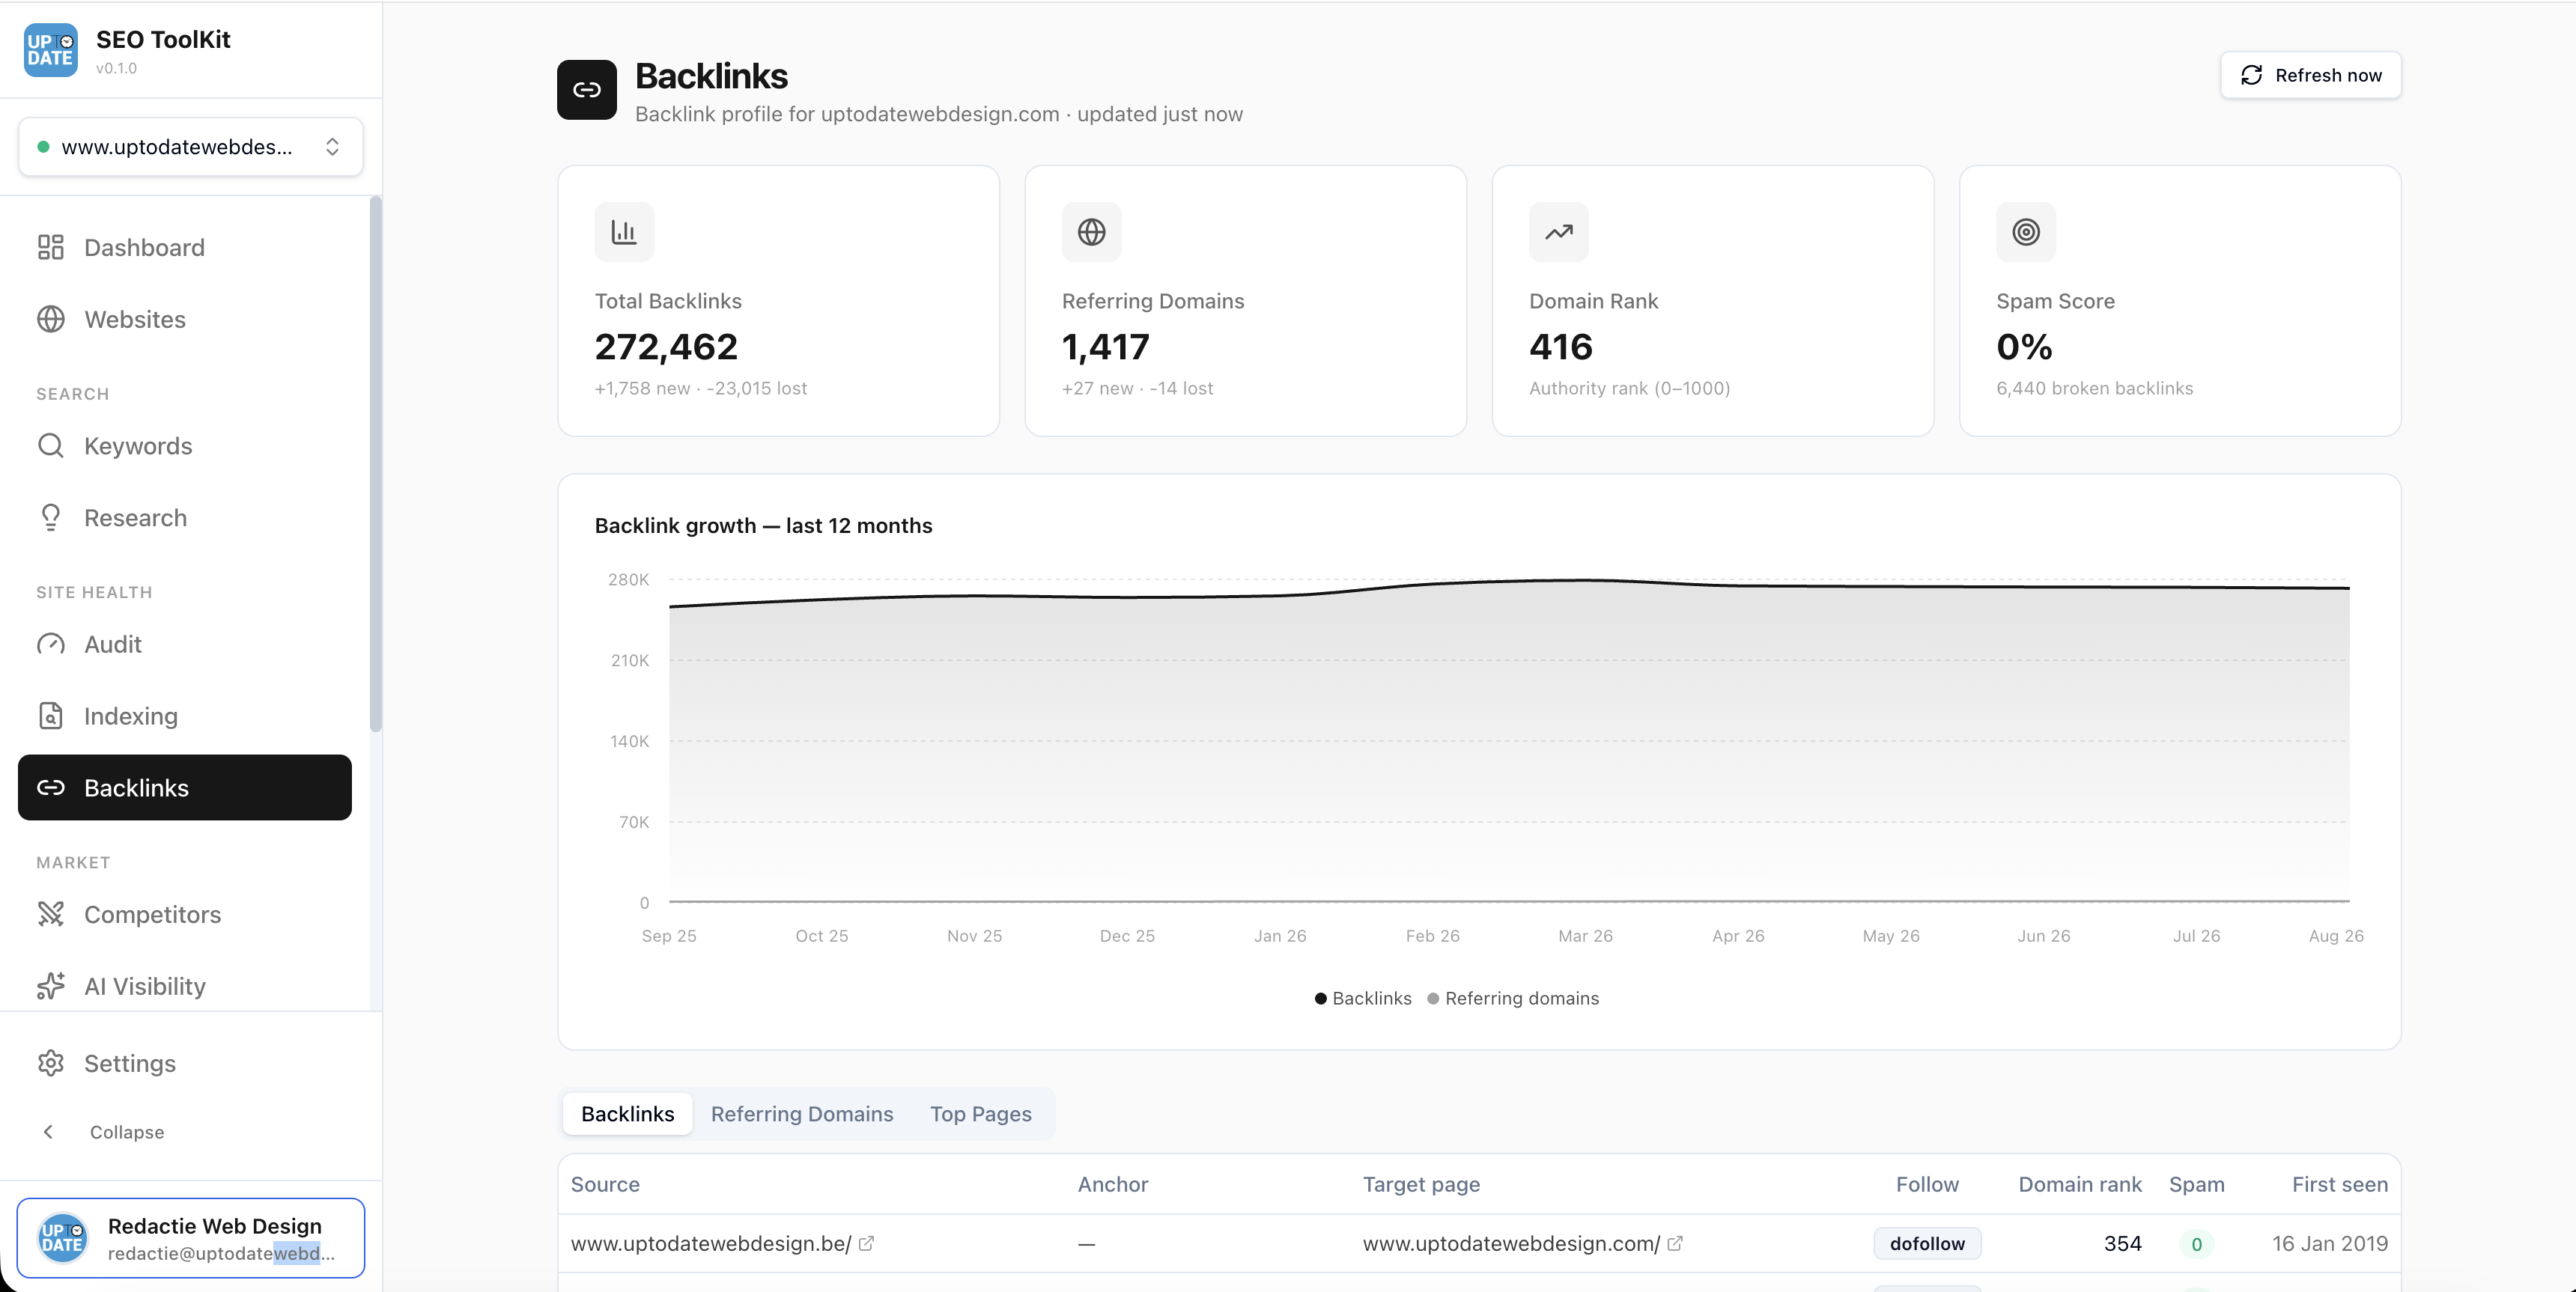This screenshot has height=1292, width=2576.
Task: Select the Backlinks table tab
Action: (x=628, y=1114)
